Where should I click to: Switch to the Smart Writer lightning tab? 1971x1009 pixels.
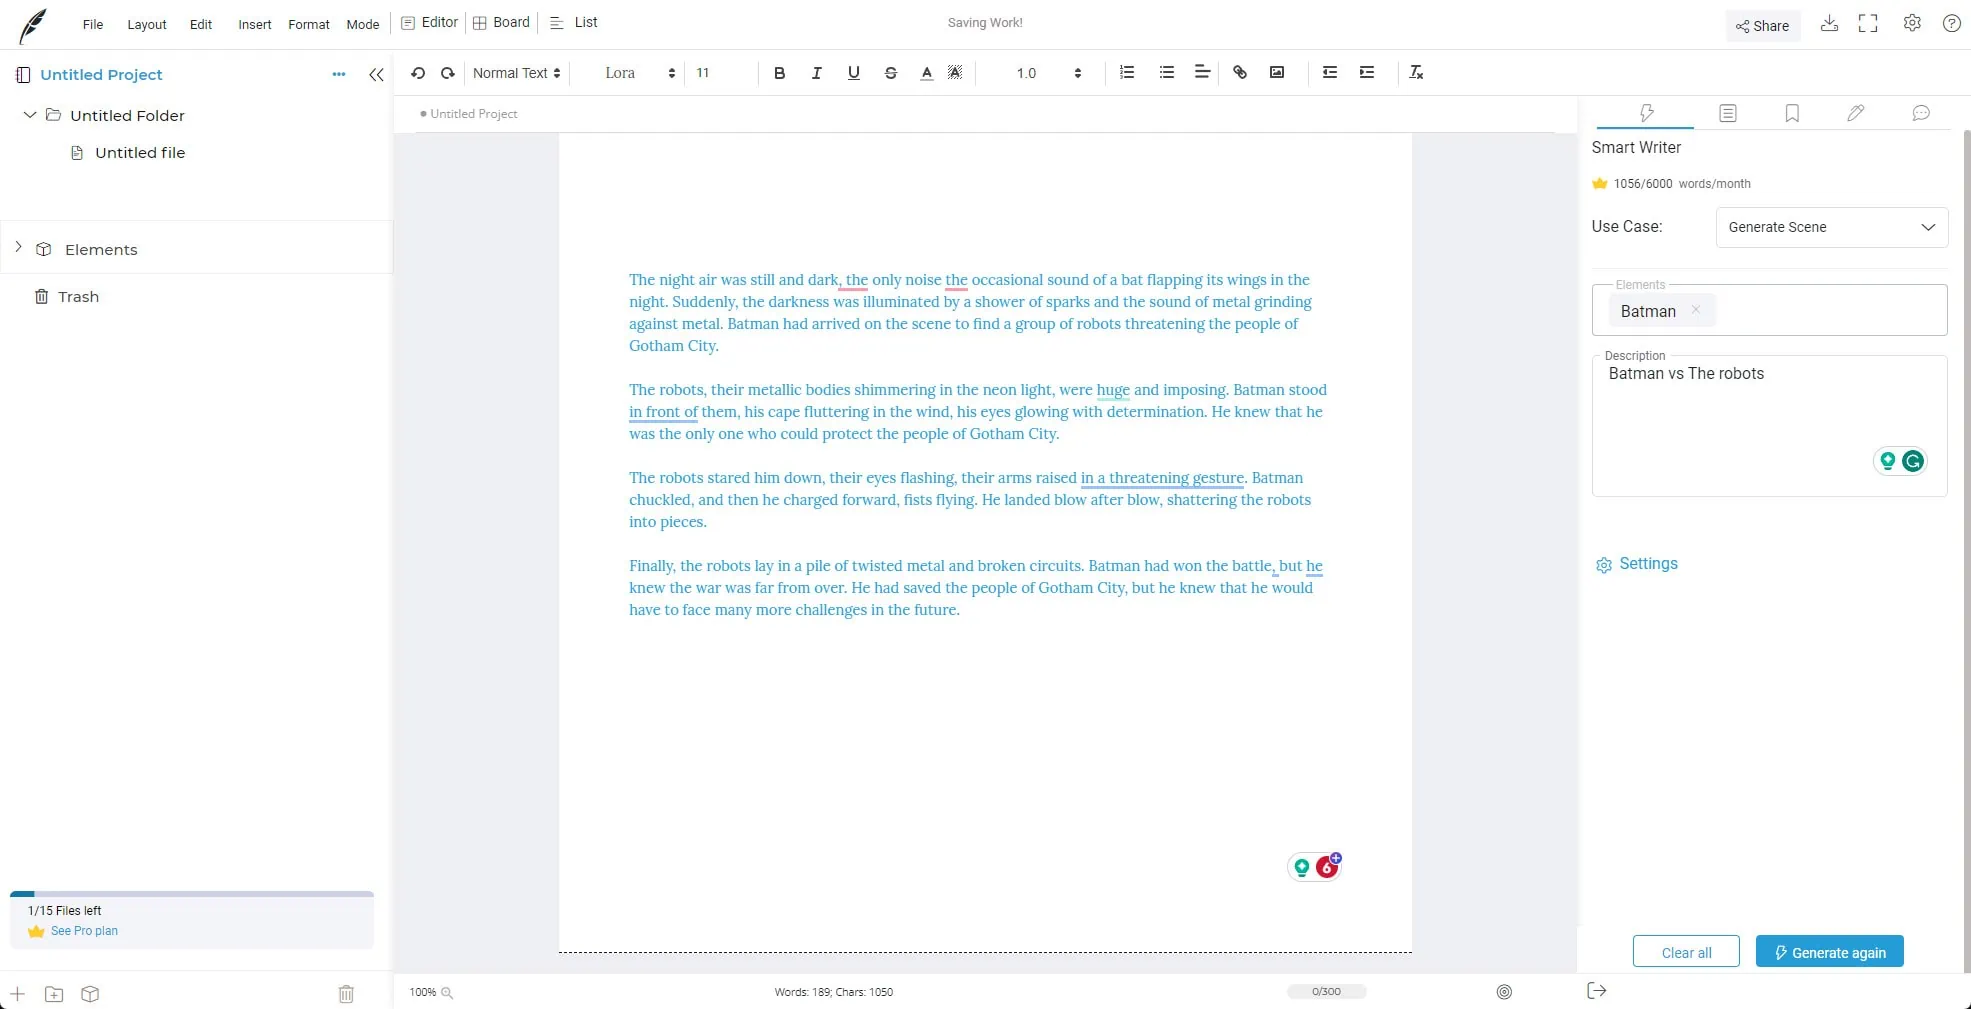1646,113
